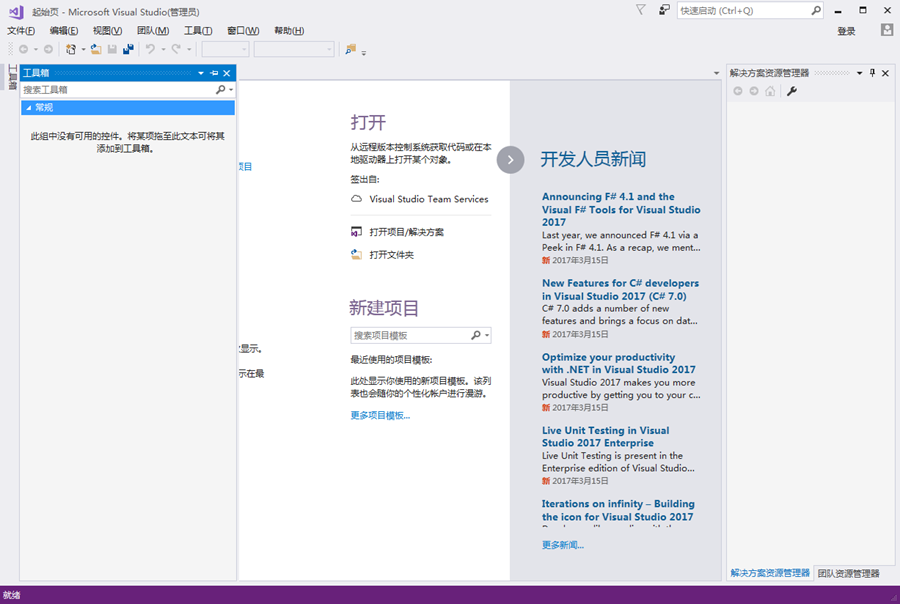Open the 新建项目 template search dropdown arrow

point(487,336)
